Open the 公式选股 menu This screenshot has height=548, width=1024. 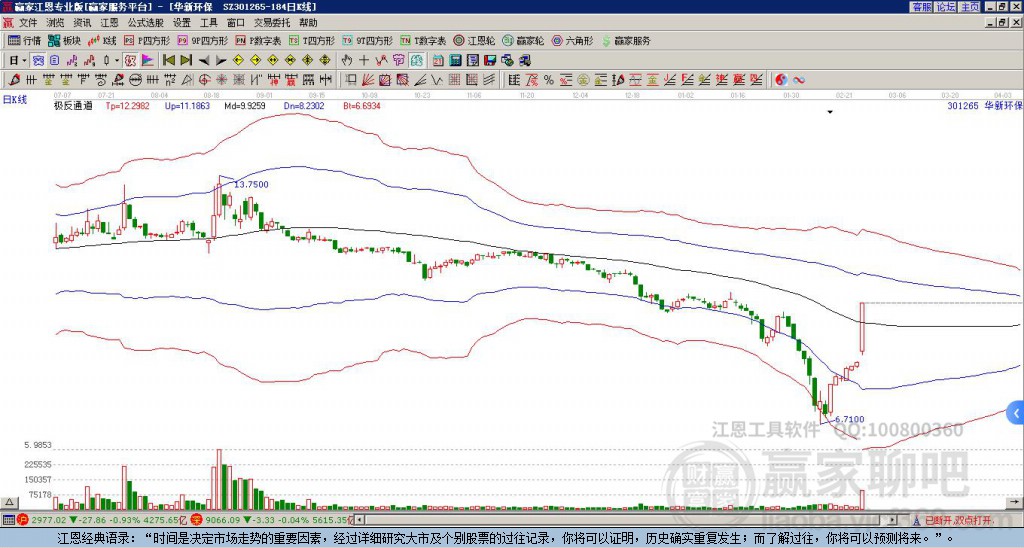click(146, 23)
